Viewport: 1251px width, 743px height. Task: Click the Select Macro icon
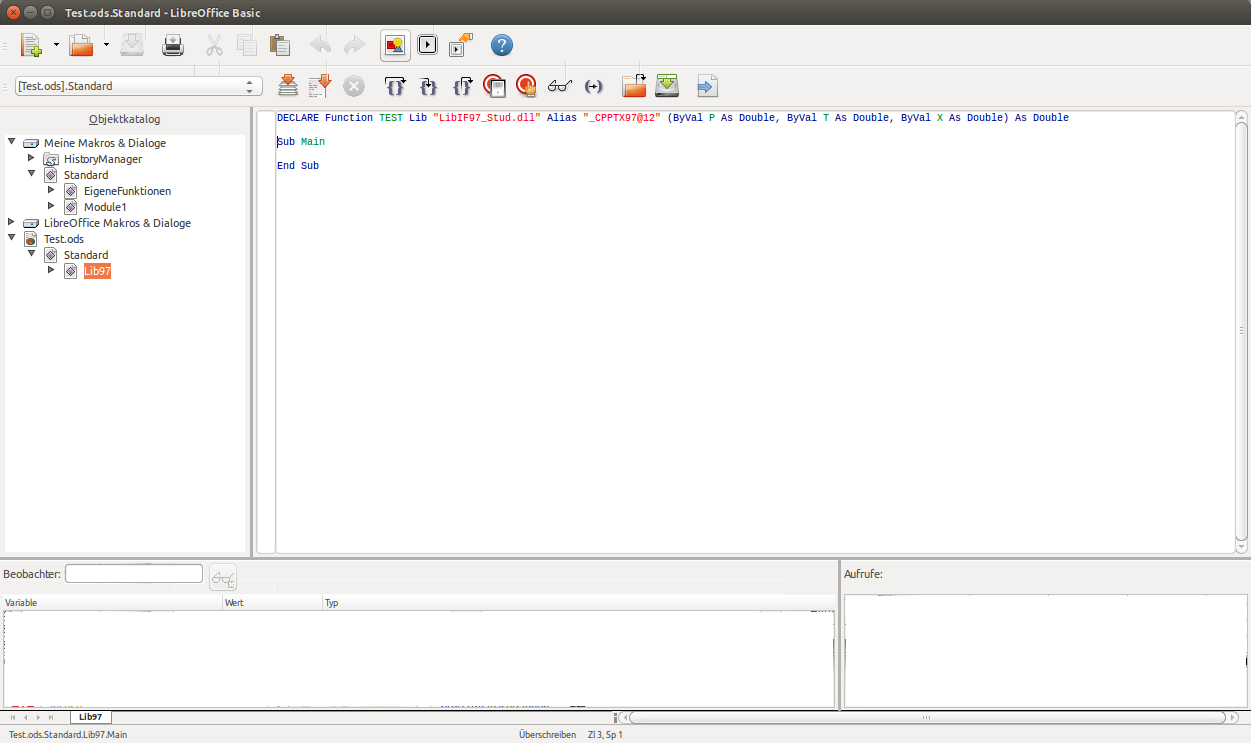click(x=428, y=45)
